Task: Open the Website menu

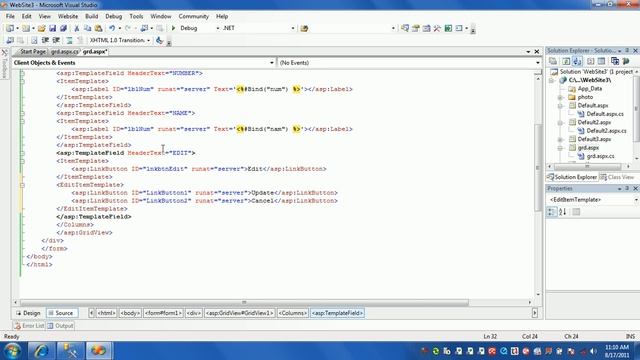Action: click(x=68, y=16)
